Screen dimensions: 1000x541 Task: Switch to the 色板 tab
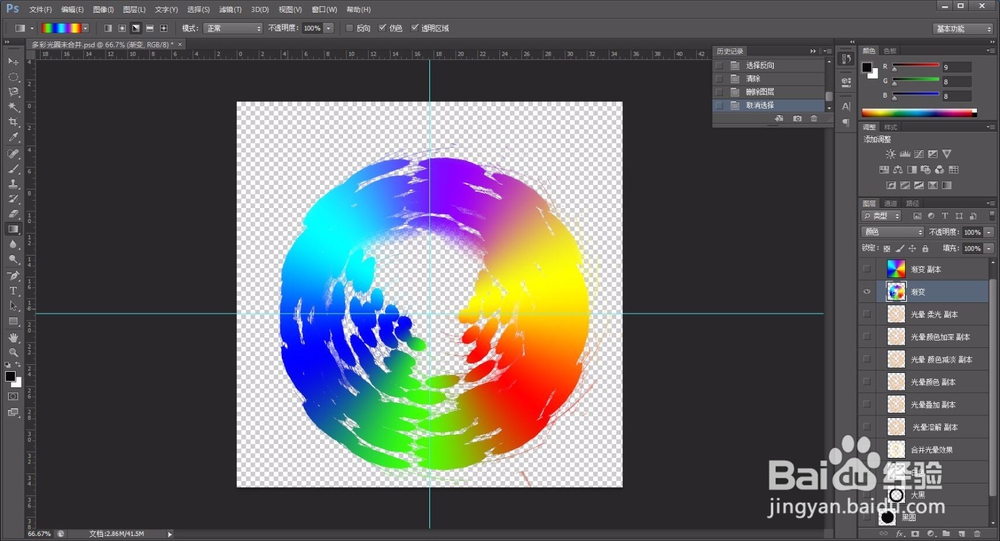(x=890, y=50)
